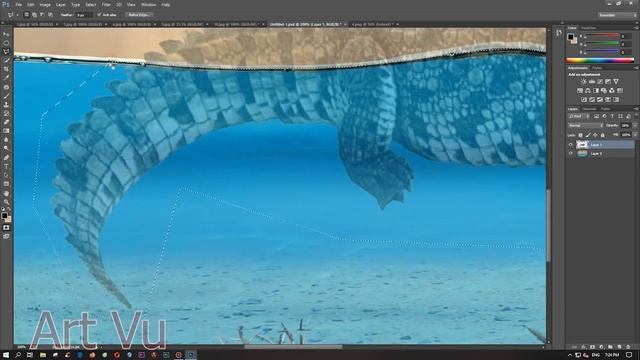Select the Gradient tool
This screenshot has height=360, width=640.
[6, 131]
